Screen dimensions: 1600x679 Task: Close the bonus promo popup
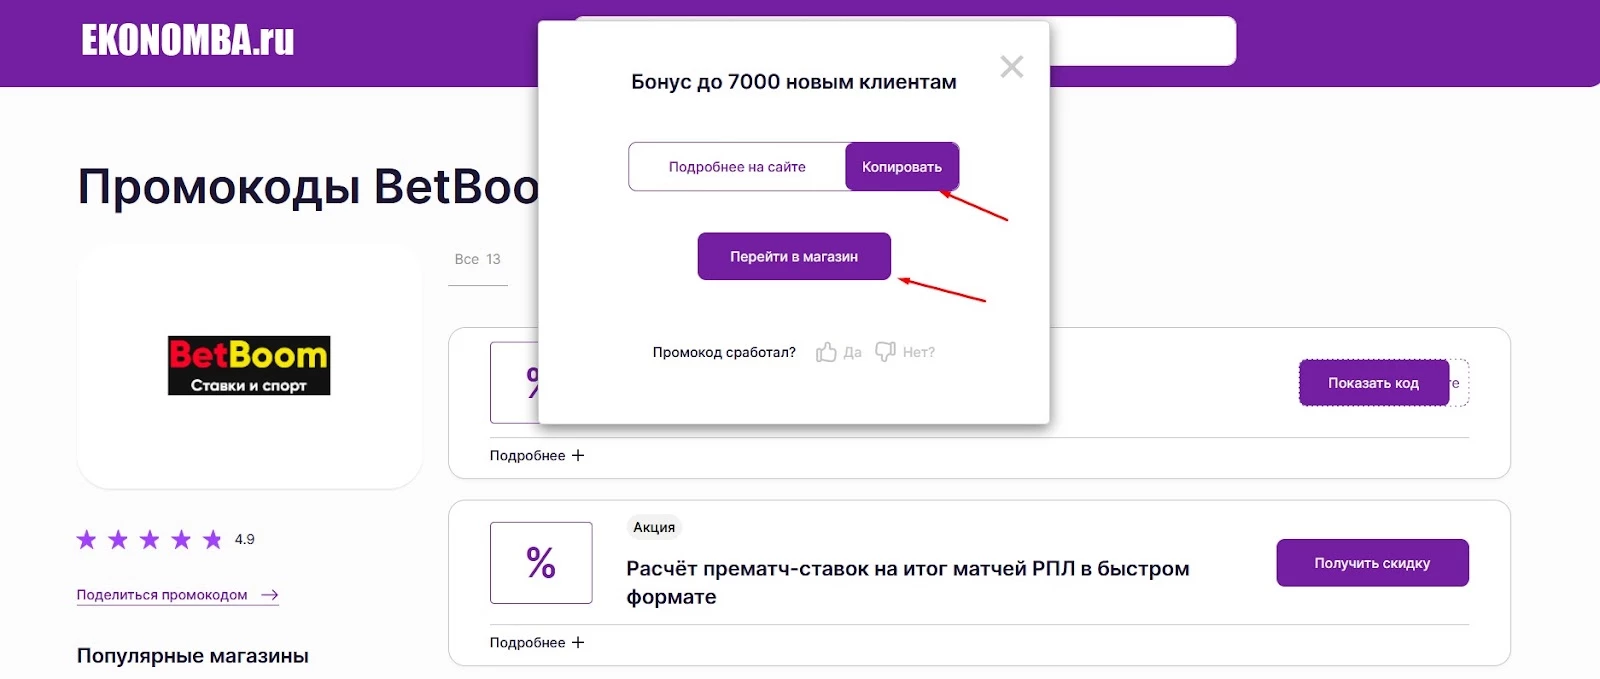click(1012, 67)
